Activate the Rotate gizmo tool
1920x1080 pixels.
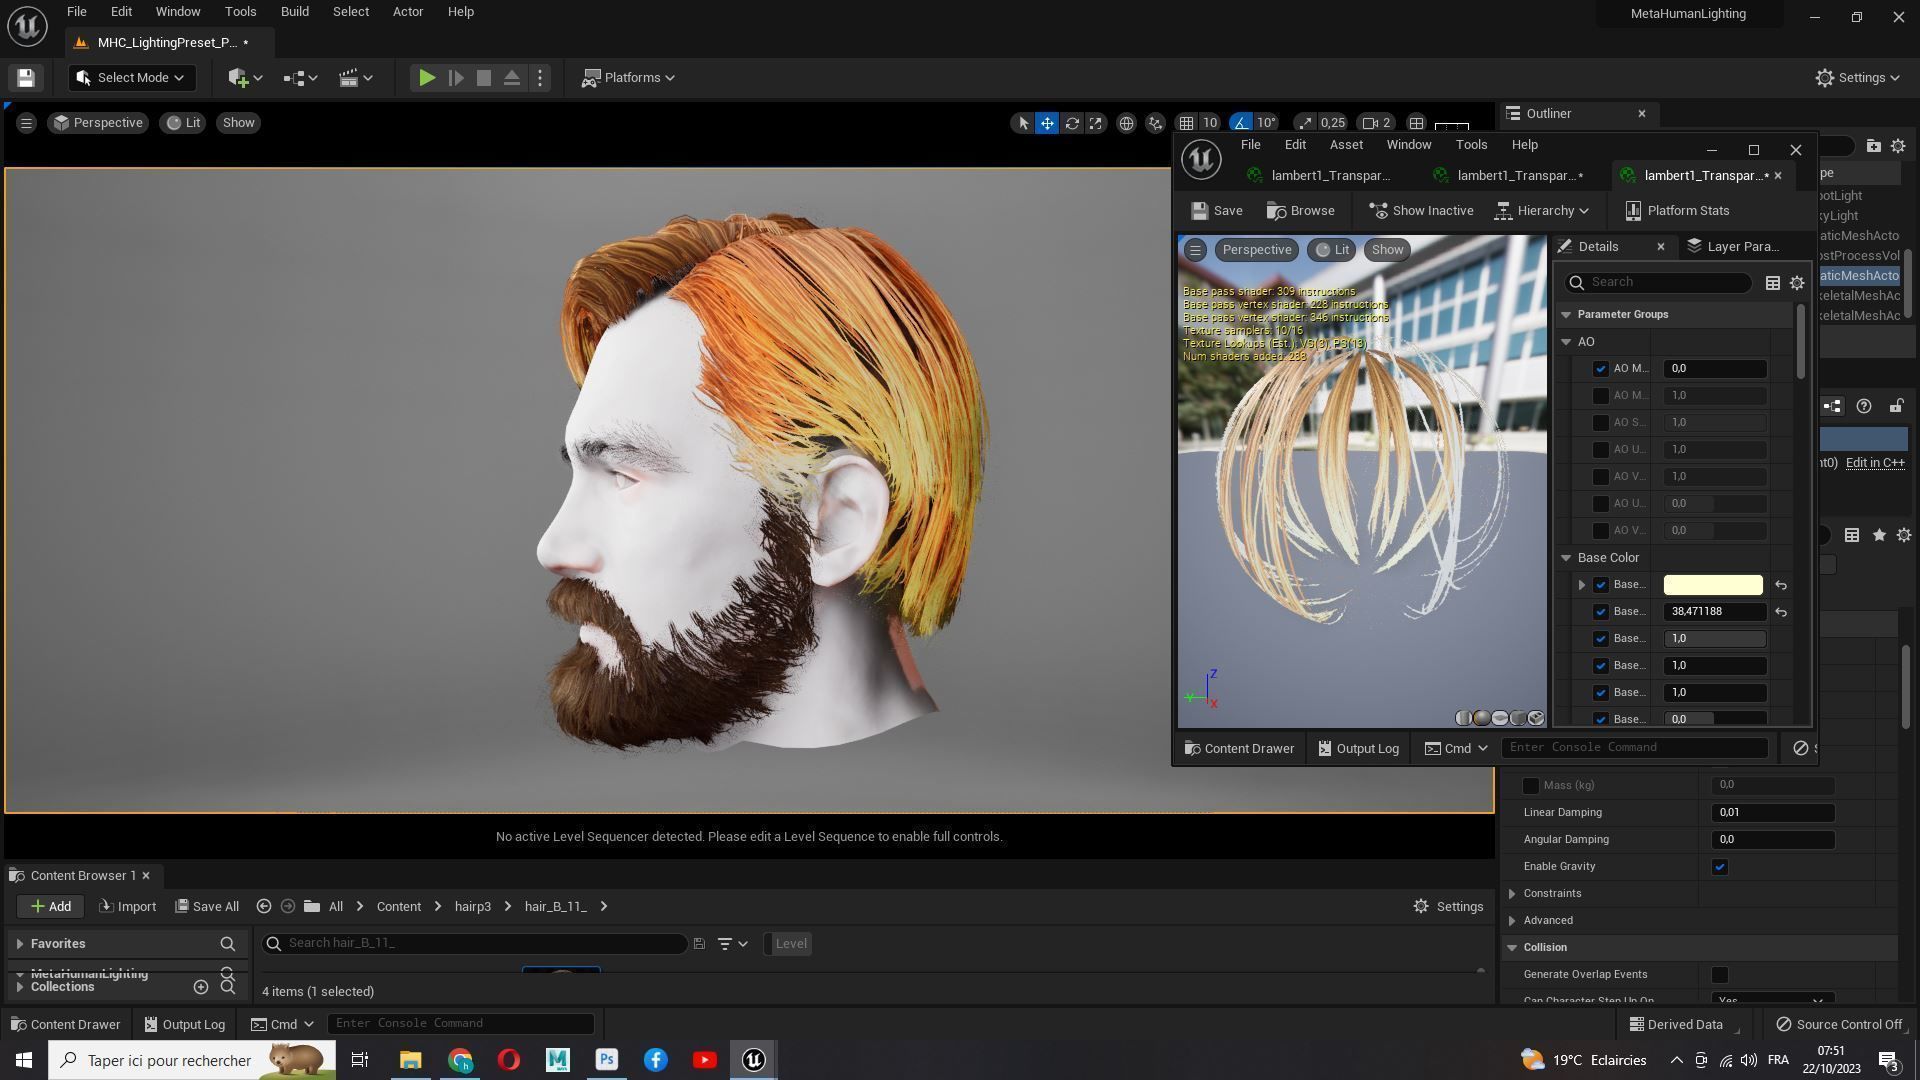[1072, 123]
